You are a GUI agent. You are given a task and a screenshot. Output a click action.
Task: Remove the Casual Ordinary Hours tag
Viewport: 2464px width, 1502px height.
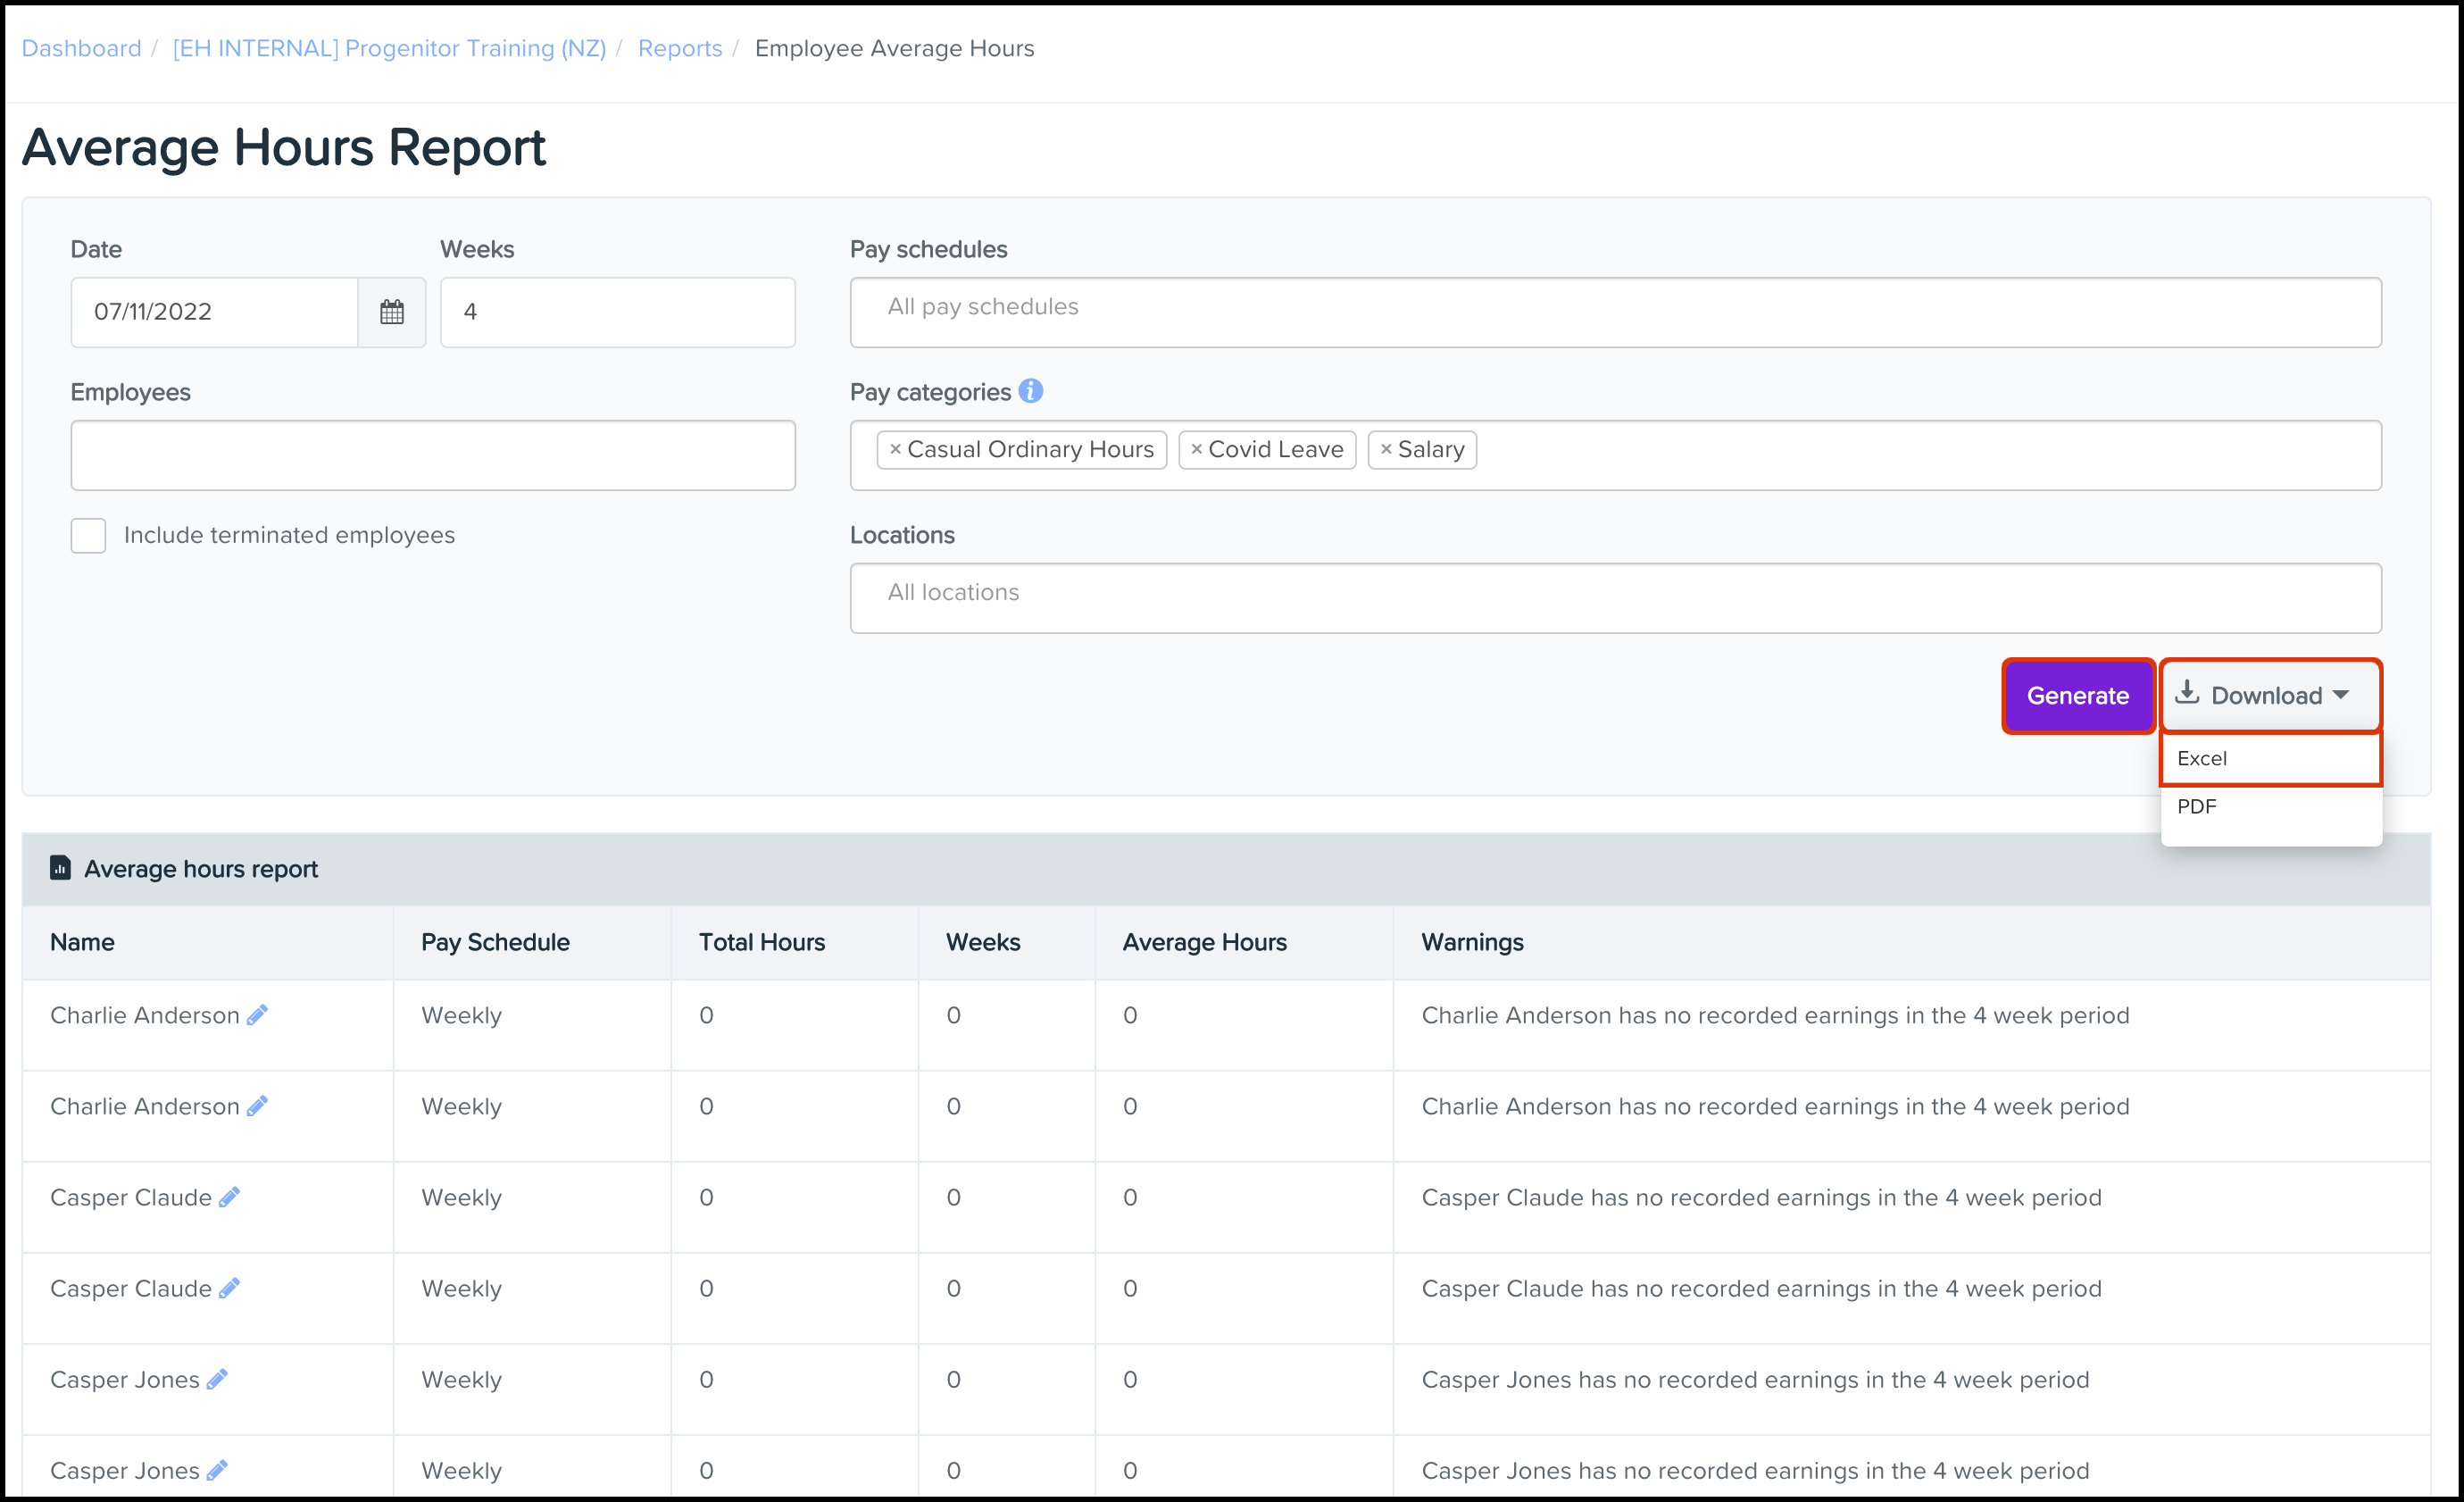click(895, 450)
